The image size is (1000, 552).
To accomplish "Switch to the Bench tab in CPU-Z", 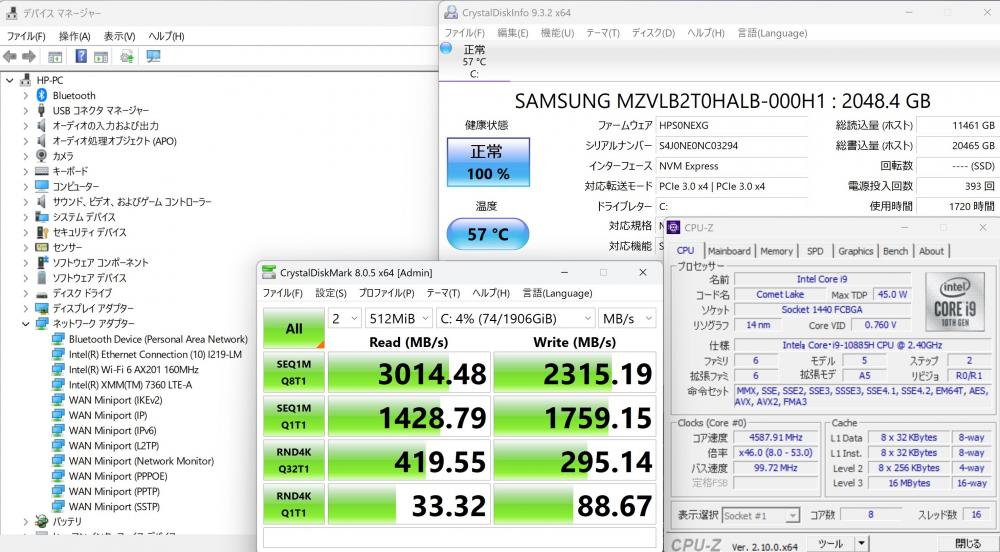I will coord(895,251).
